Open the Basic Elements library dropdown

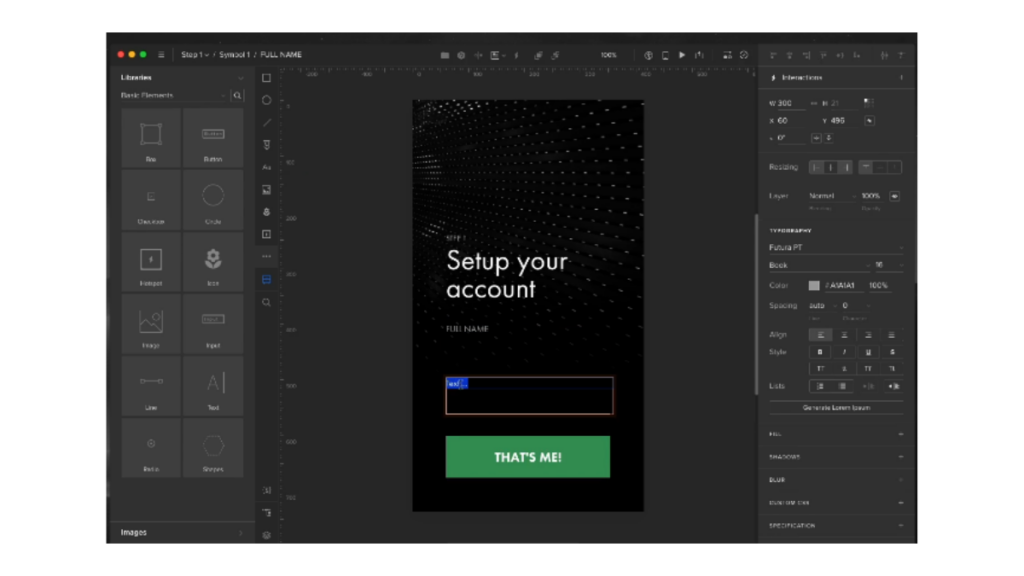(173, 95)
